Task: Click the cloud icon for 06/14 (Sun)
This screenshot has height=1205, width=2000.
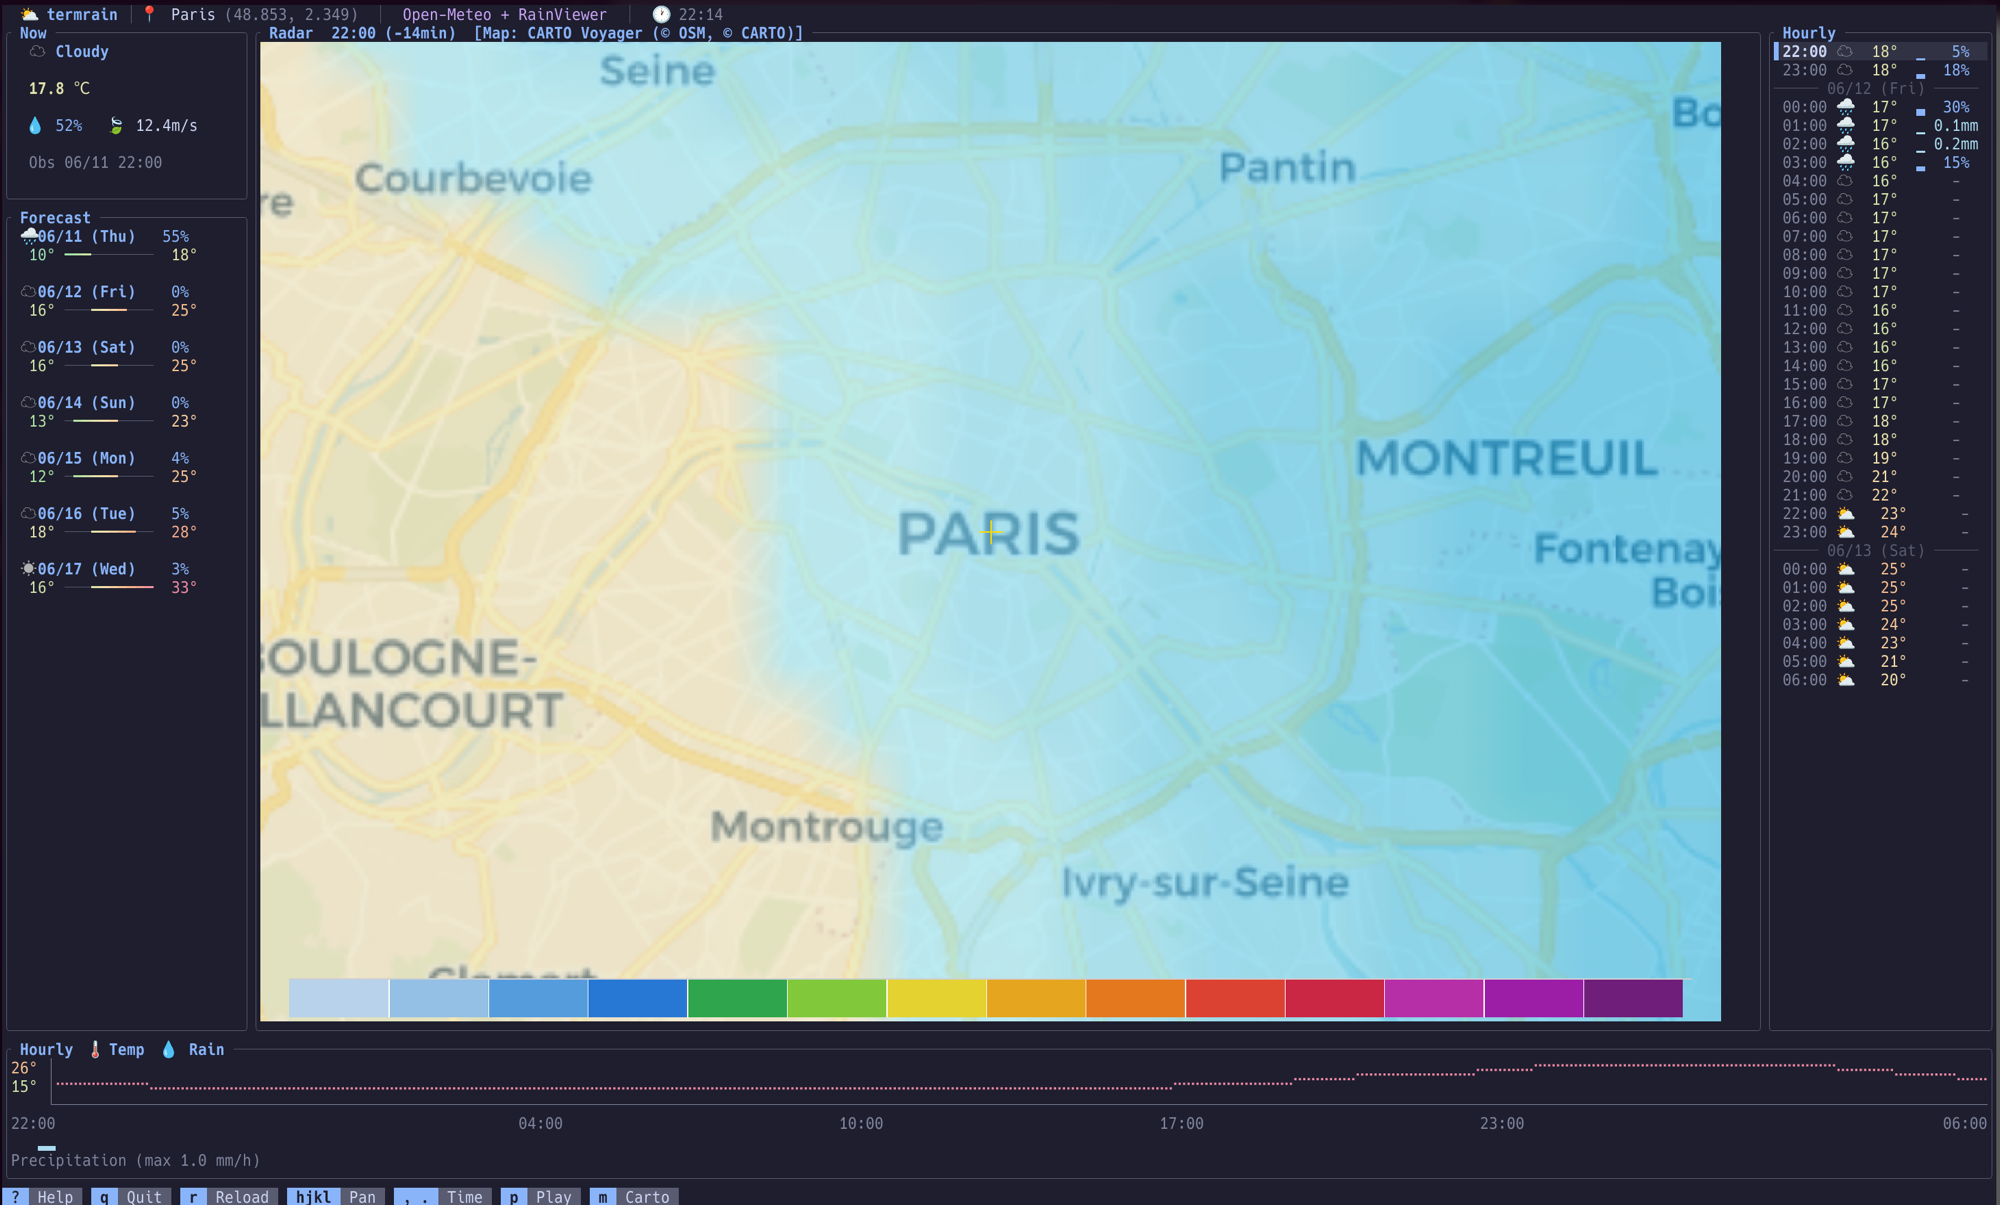Action: tap(28, 402)
